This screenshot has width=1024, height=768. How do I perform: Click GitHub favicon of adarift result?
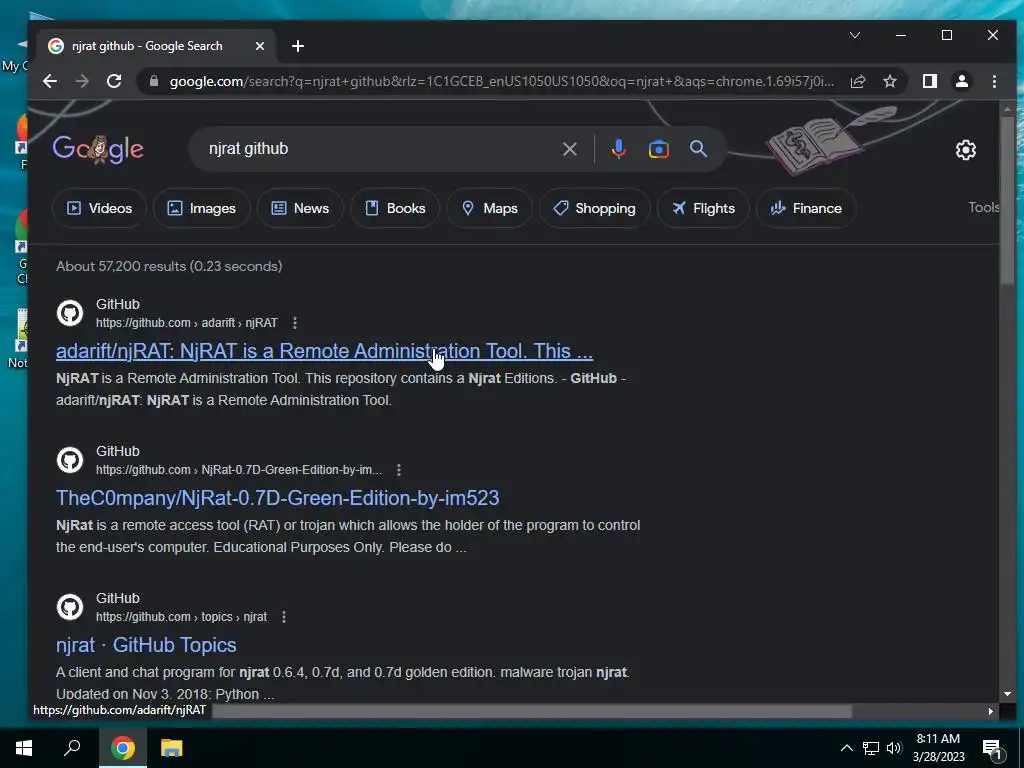pos(70,313)
